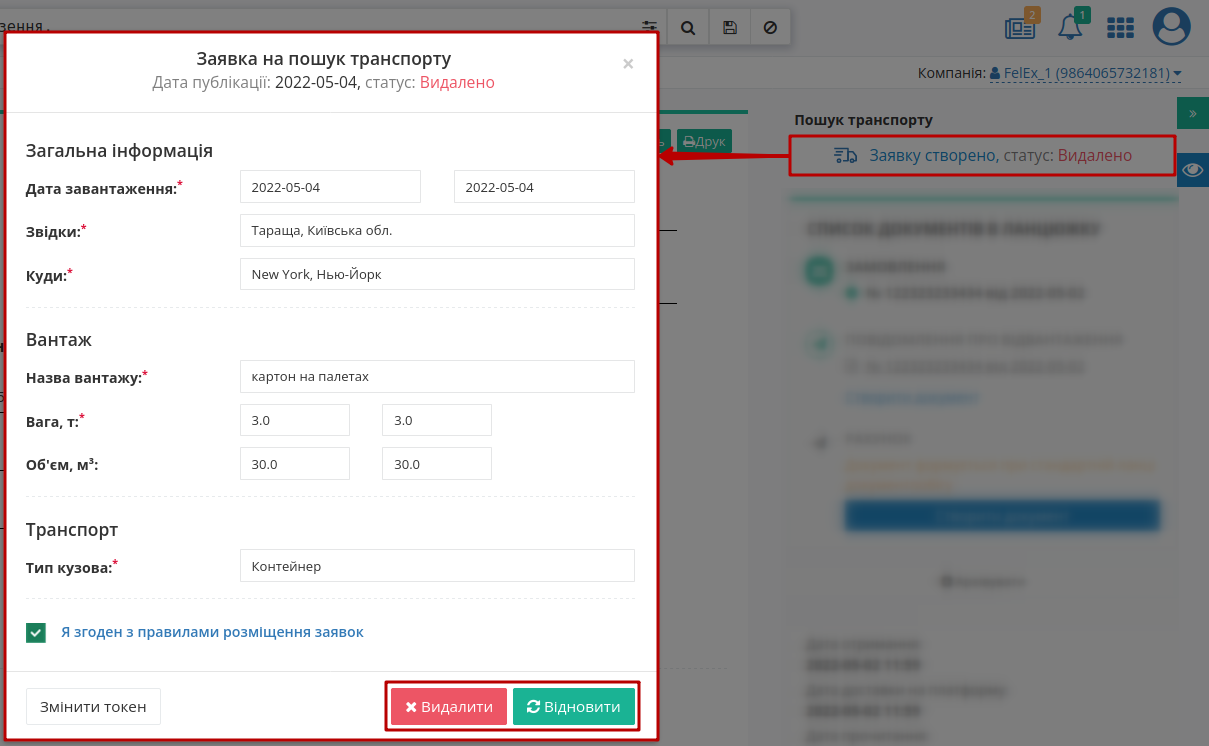Open the user profile avatar
This screenshot has width=1209, height=746.
tap(1172, 27)
